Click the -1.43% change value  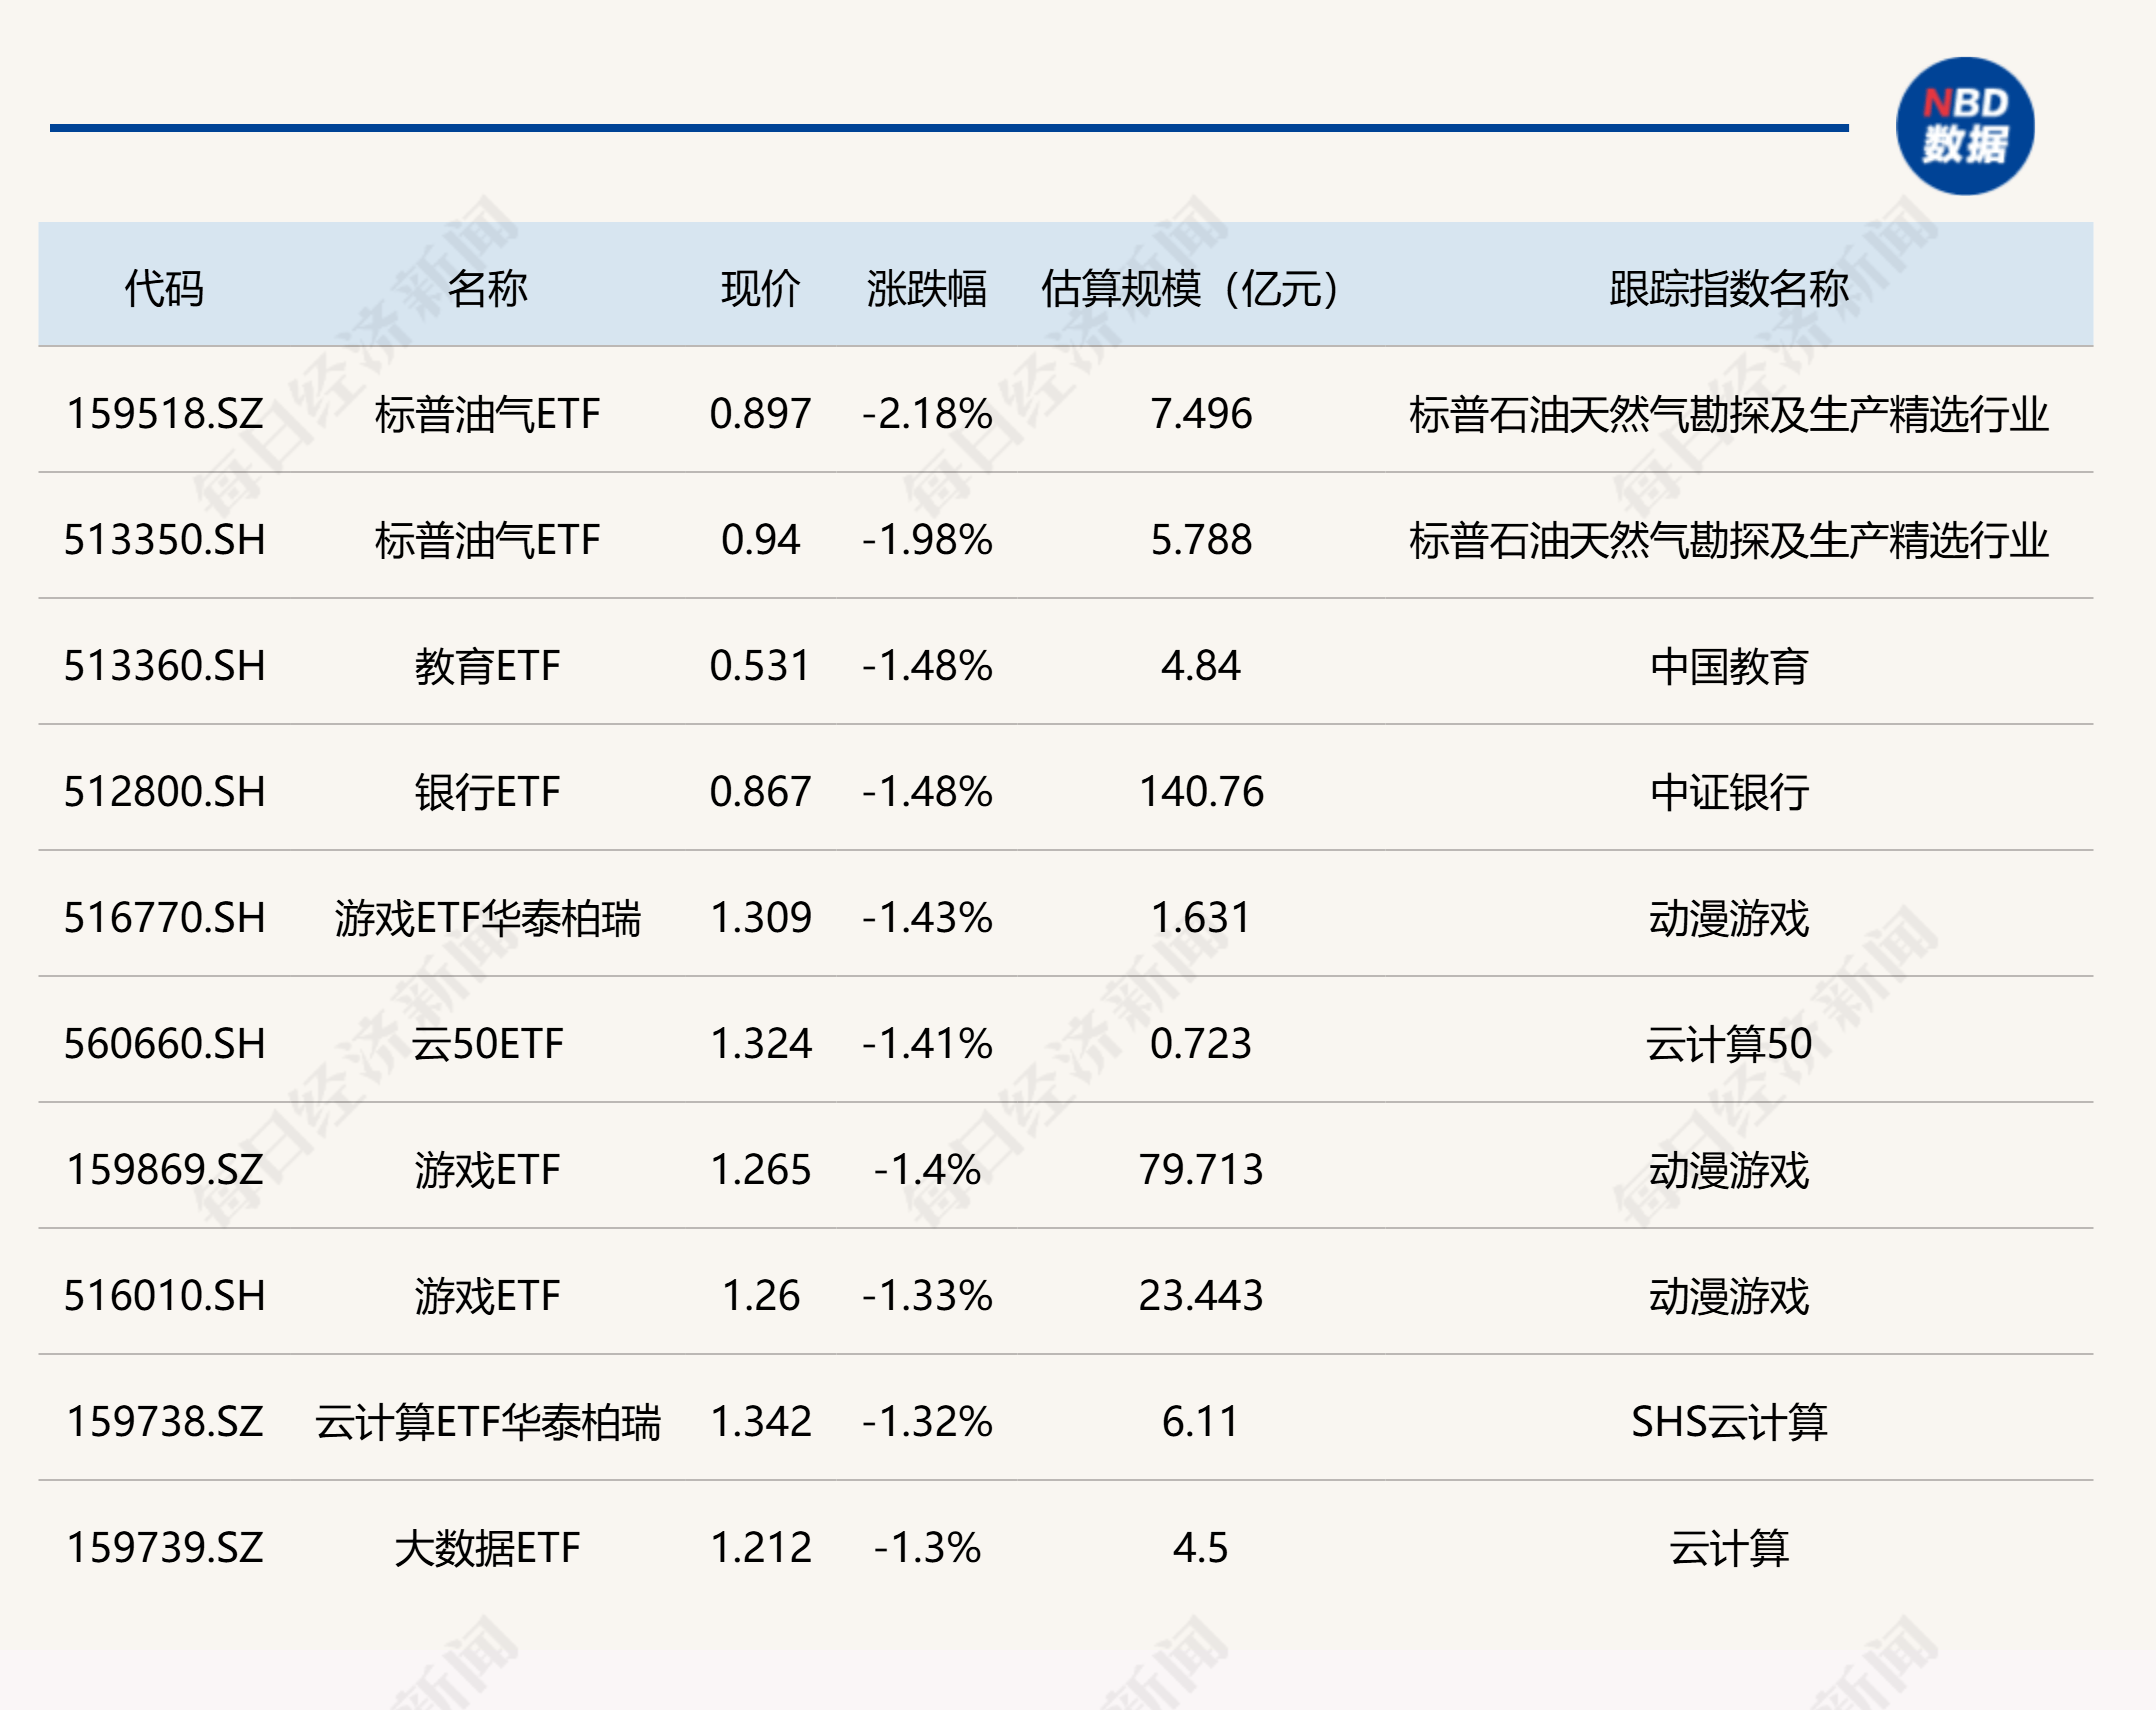point(927,918)
